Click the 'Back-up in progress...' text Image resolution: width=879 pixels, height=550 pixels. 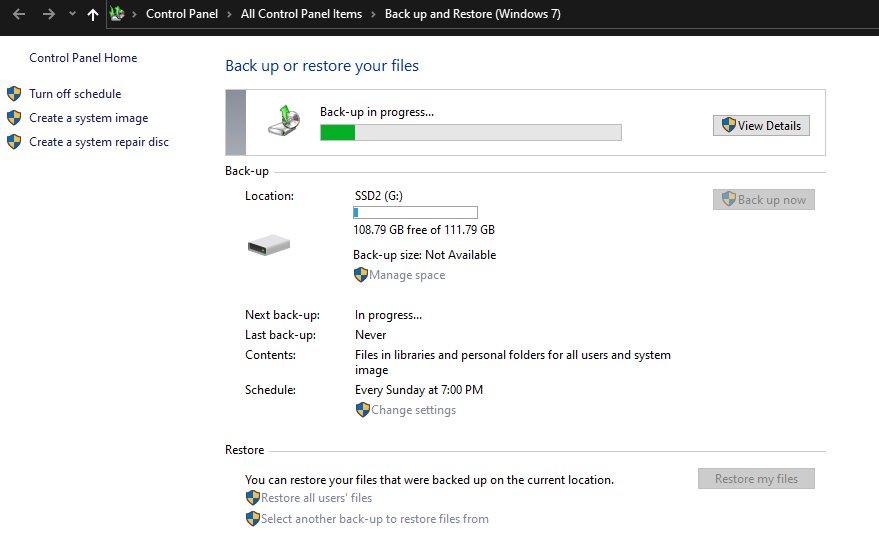pos(377,112)
